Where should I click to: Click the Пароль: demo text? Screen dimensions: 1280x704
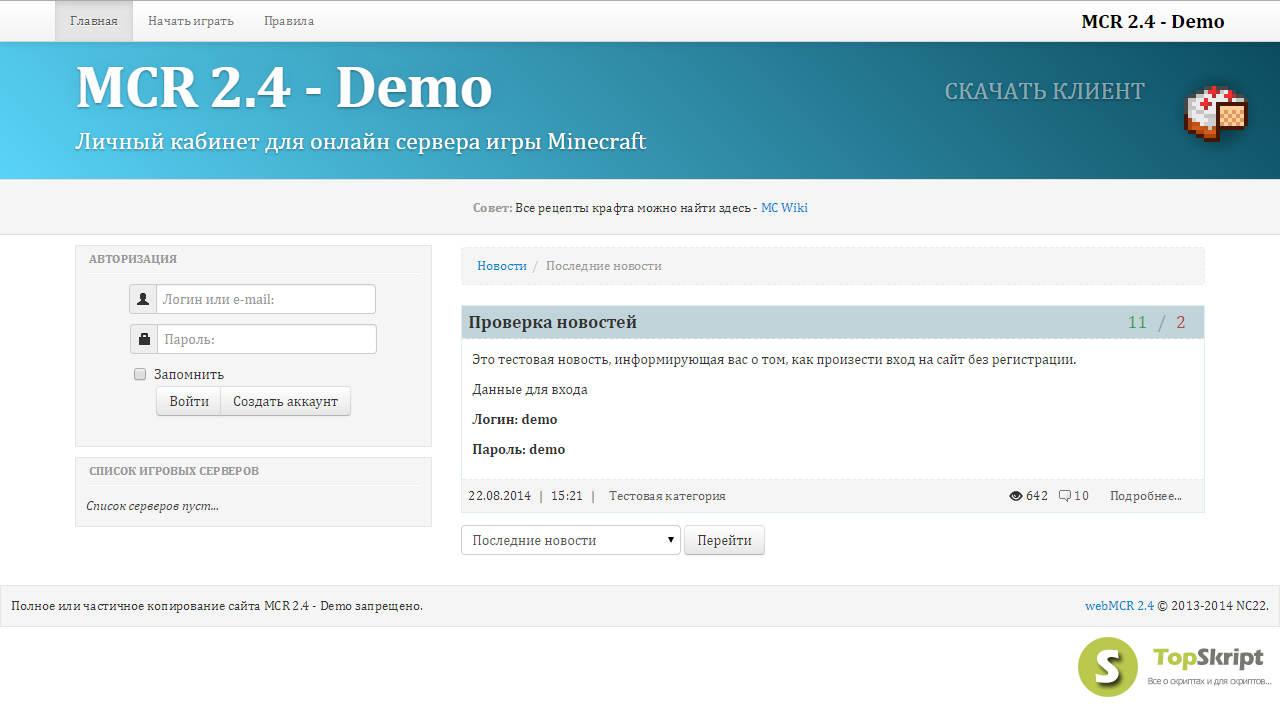(519, 449)
